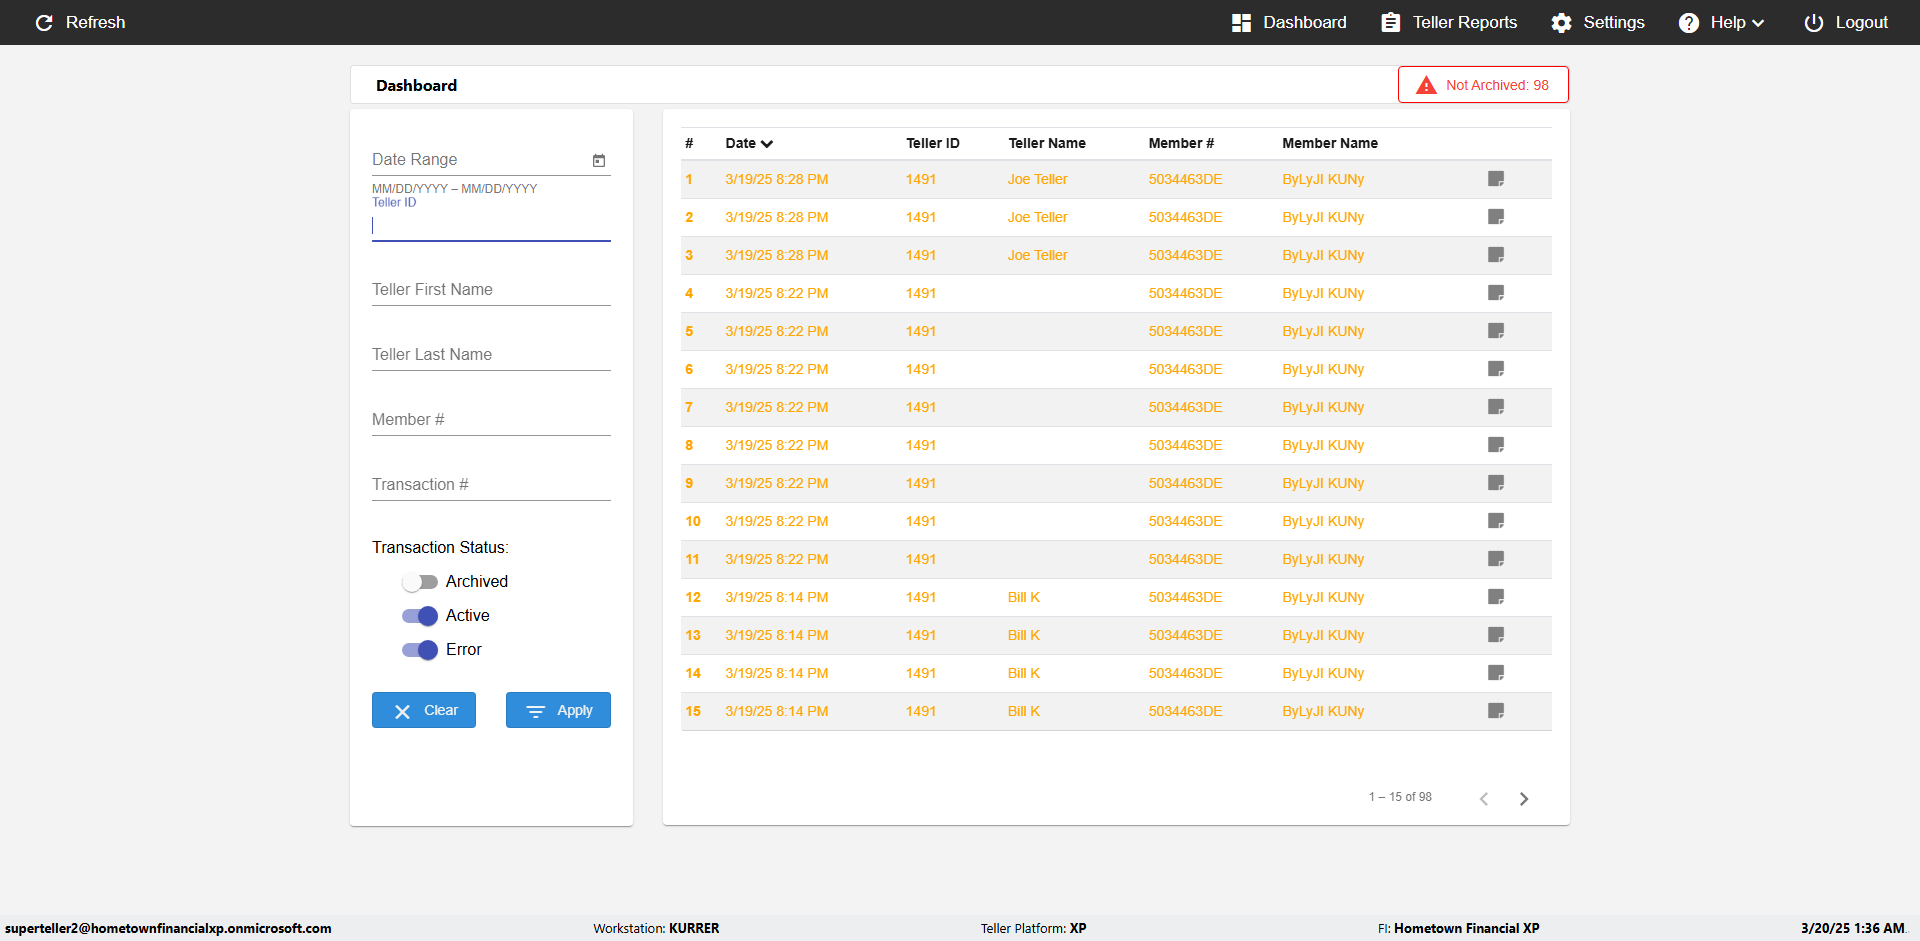
Task: Open note icon for row 8 transaction
Action: tap(1496, 445)
